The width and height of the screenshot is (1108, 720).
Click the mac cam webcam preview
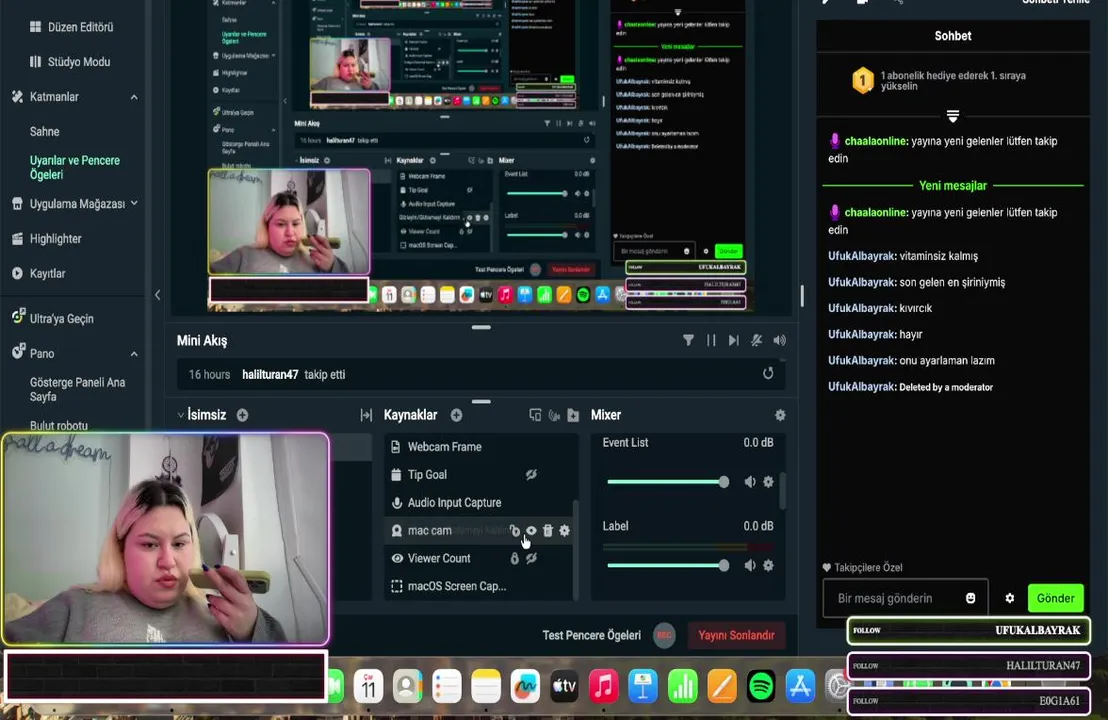coord(165,538)
